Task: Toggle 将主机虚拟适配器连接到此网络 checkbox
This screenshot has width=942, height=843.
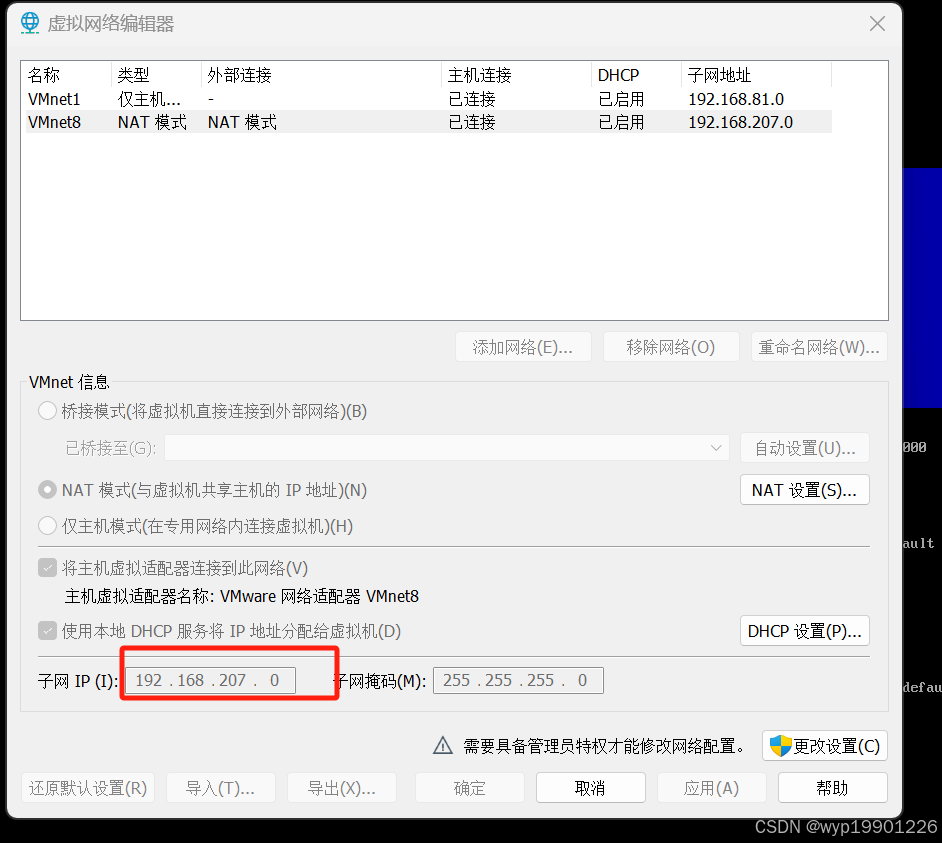Action: [x=47, y=568]
